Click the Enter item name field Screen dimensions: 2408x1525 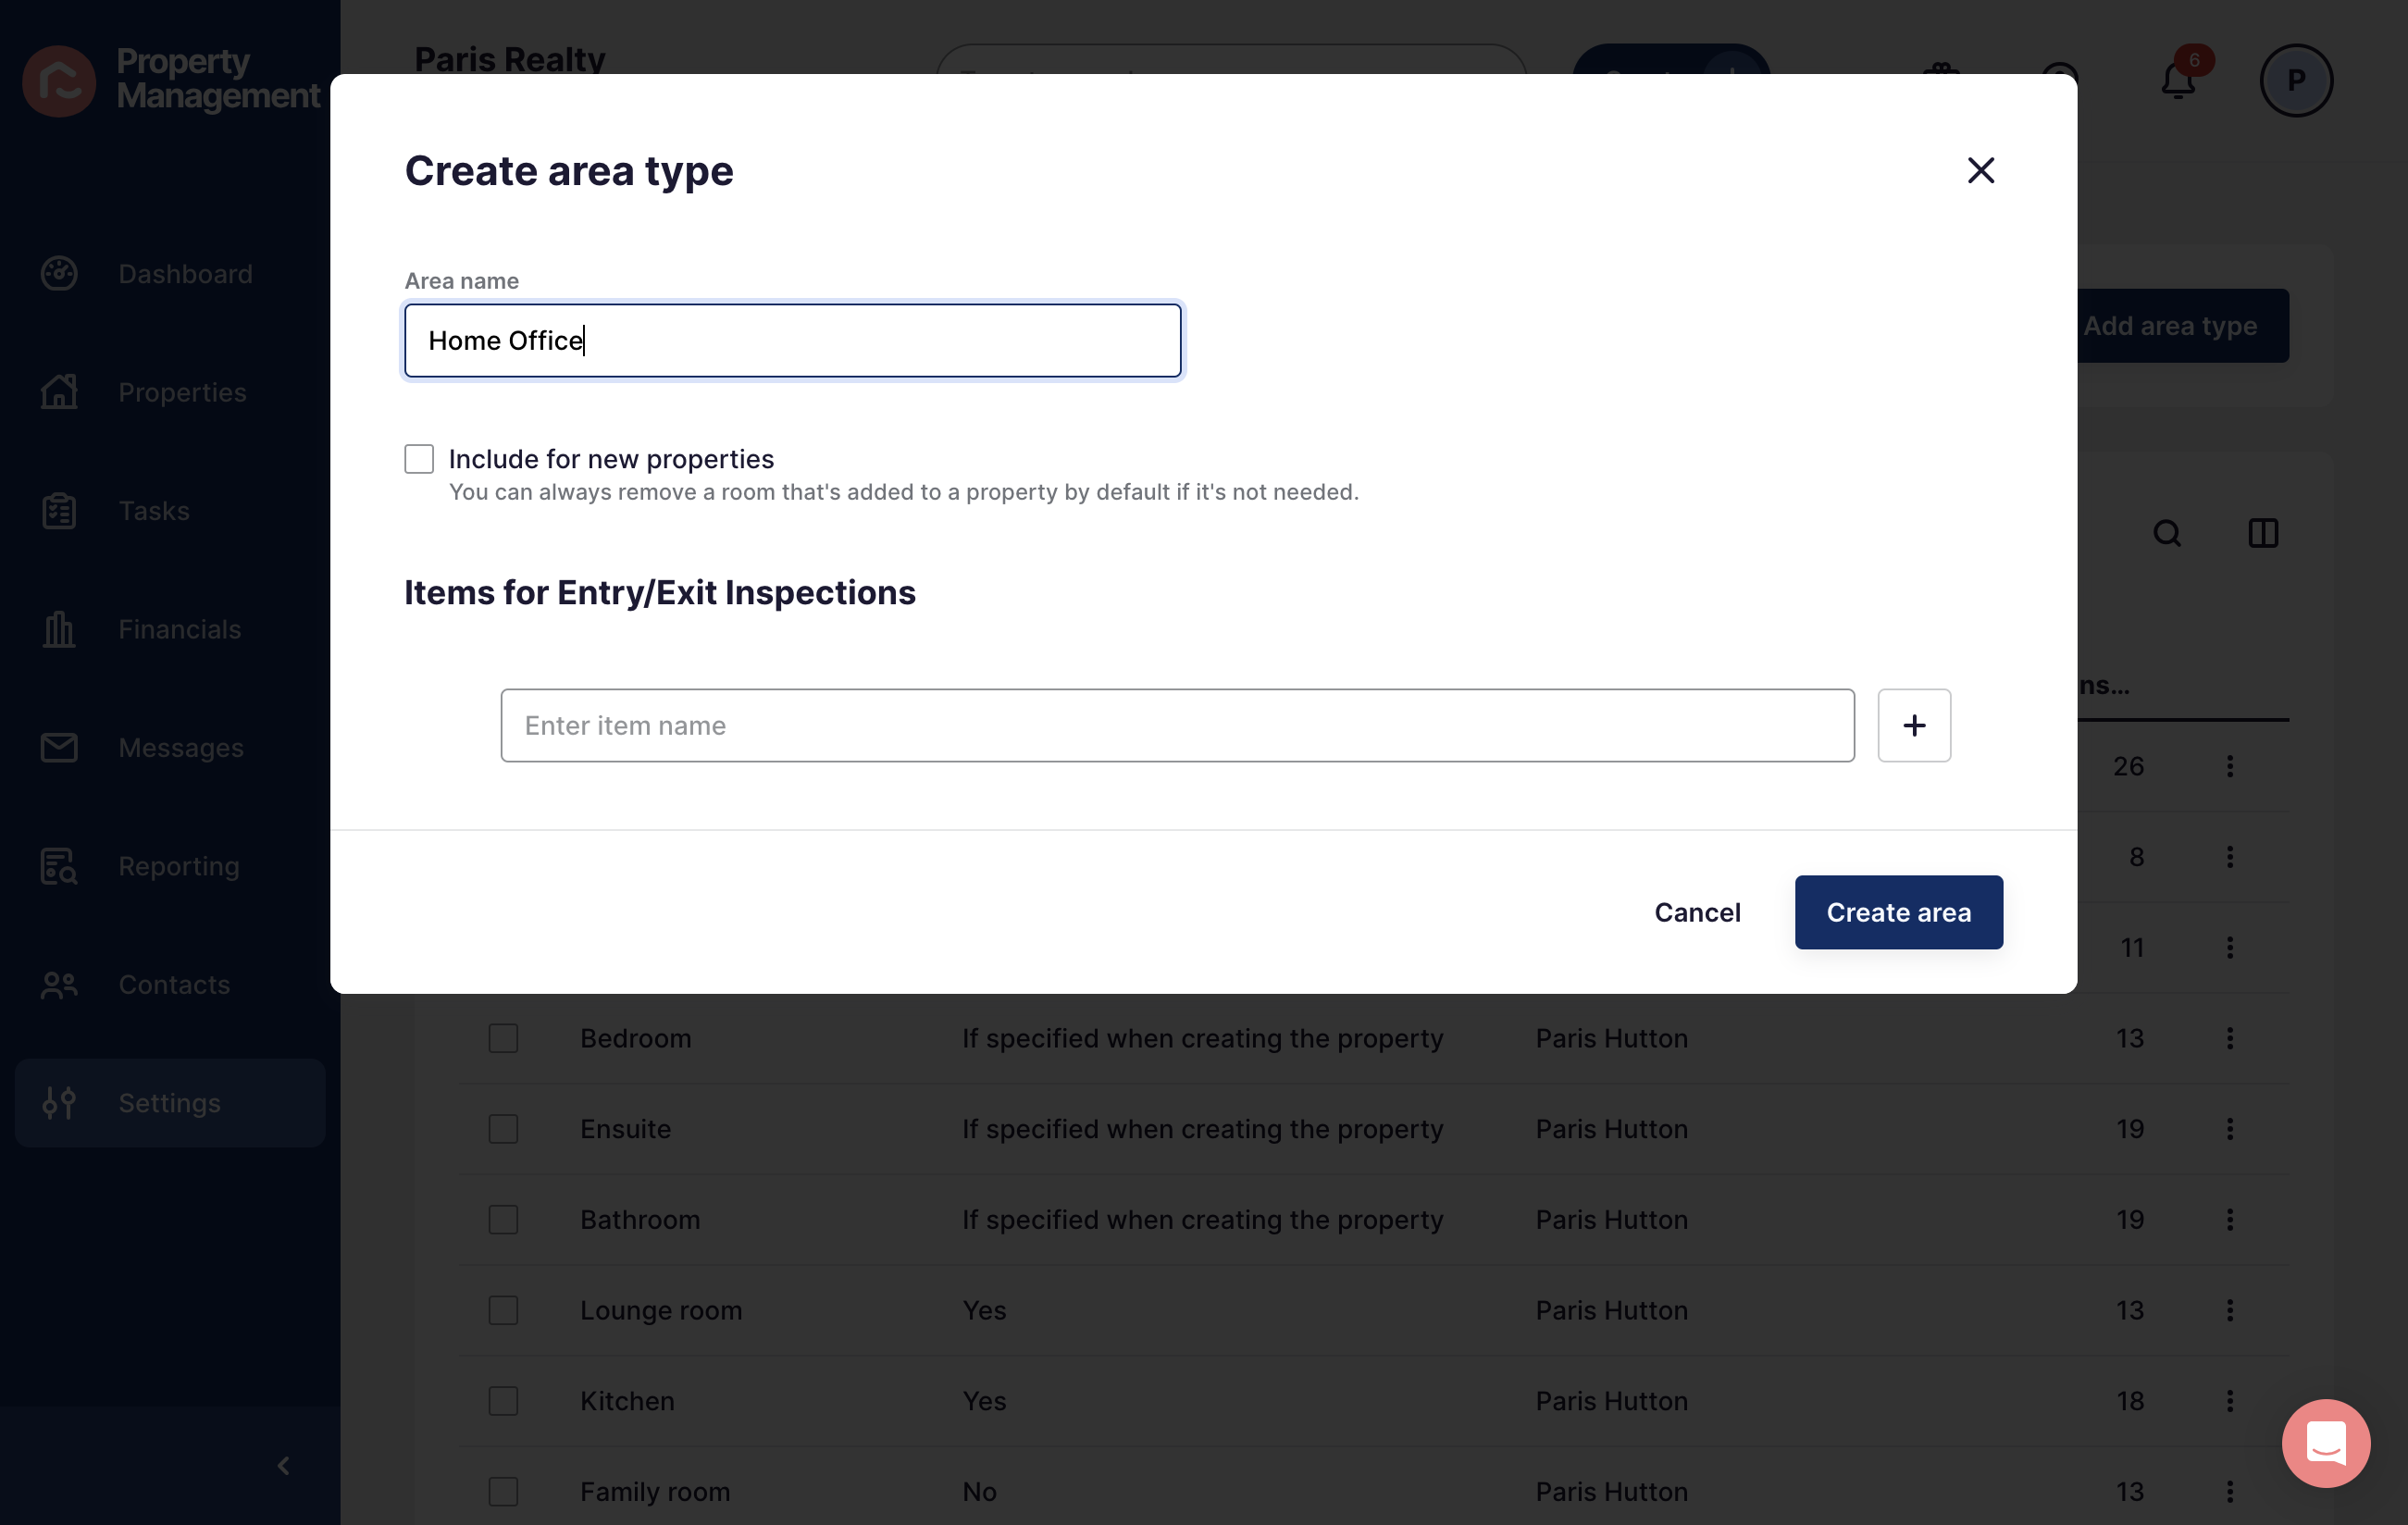pos(1177,725)
